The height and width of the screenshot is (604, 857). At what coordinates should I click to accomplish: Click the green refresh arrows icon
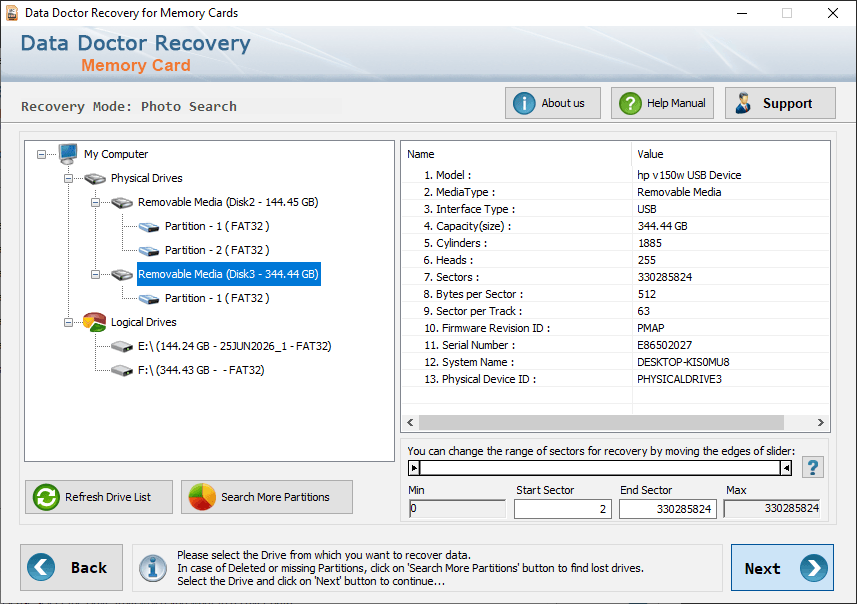pos(46,497)
